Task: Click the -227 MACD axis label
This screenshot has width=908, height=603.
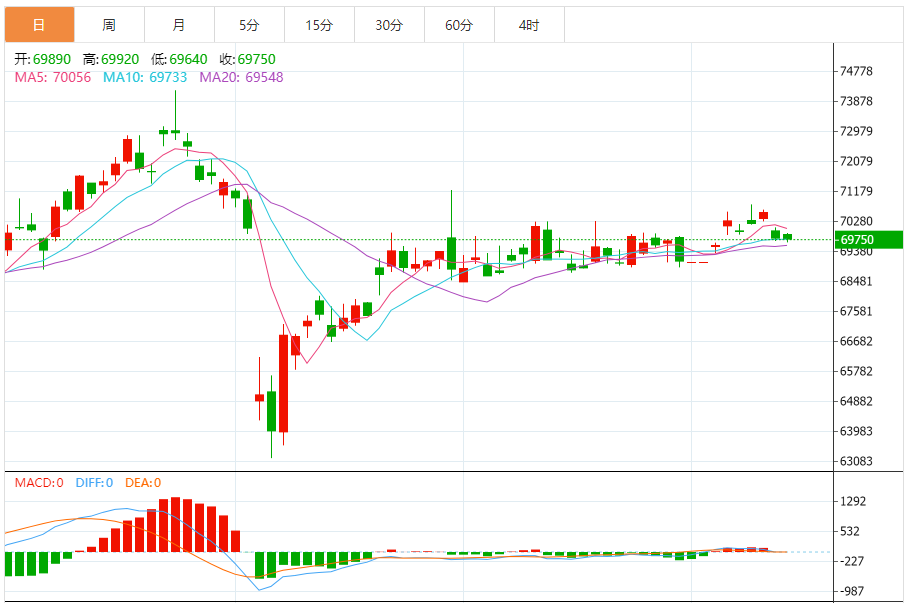Action: [852, 561]
